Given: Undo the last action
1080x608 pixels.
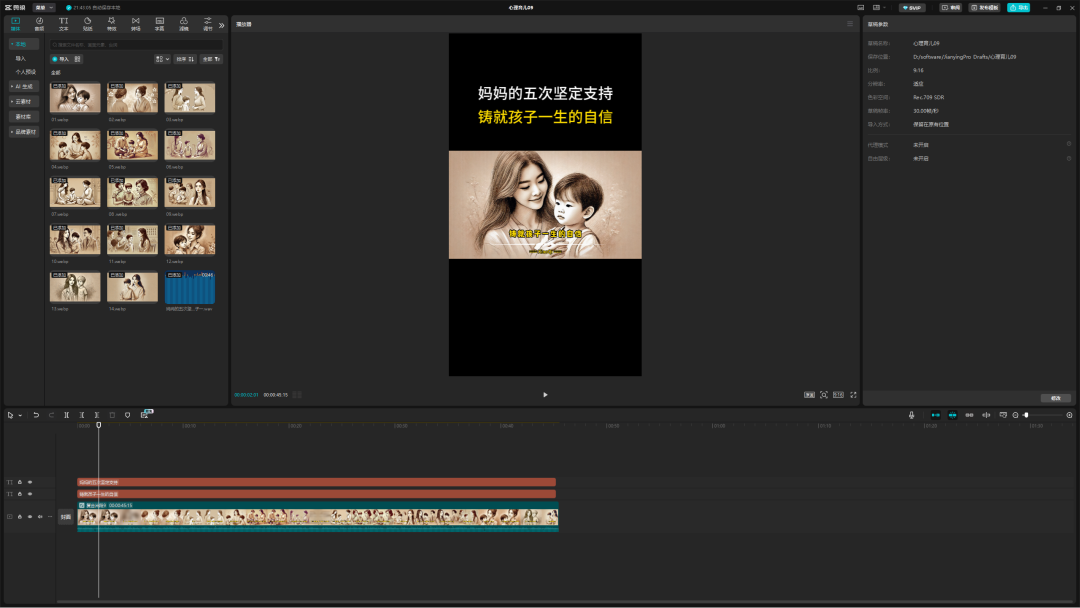Looking at the screenshot, I should pos(36,415).
